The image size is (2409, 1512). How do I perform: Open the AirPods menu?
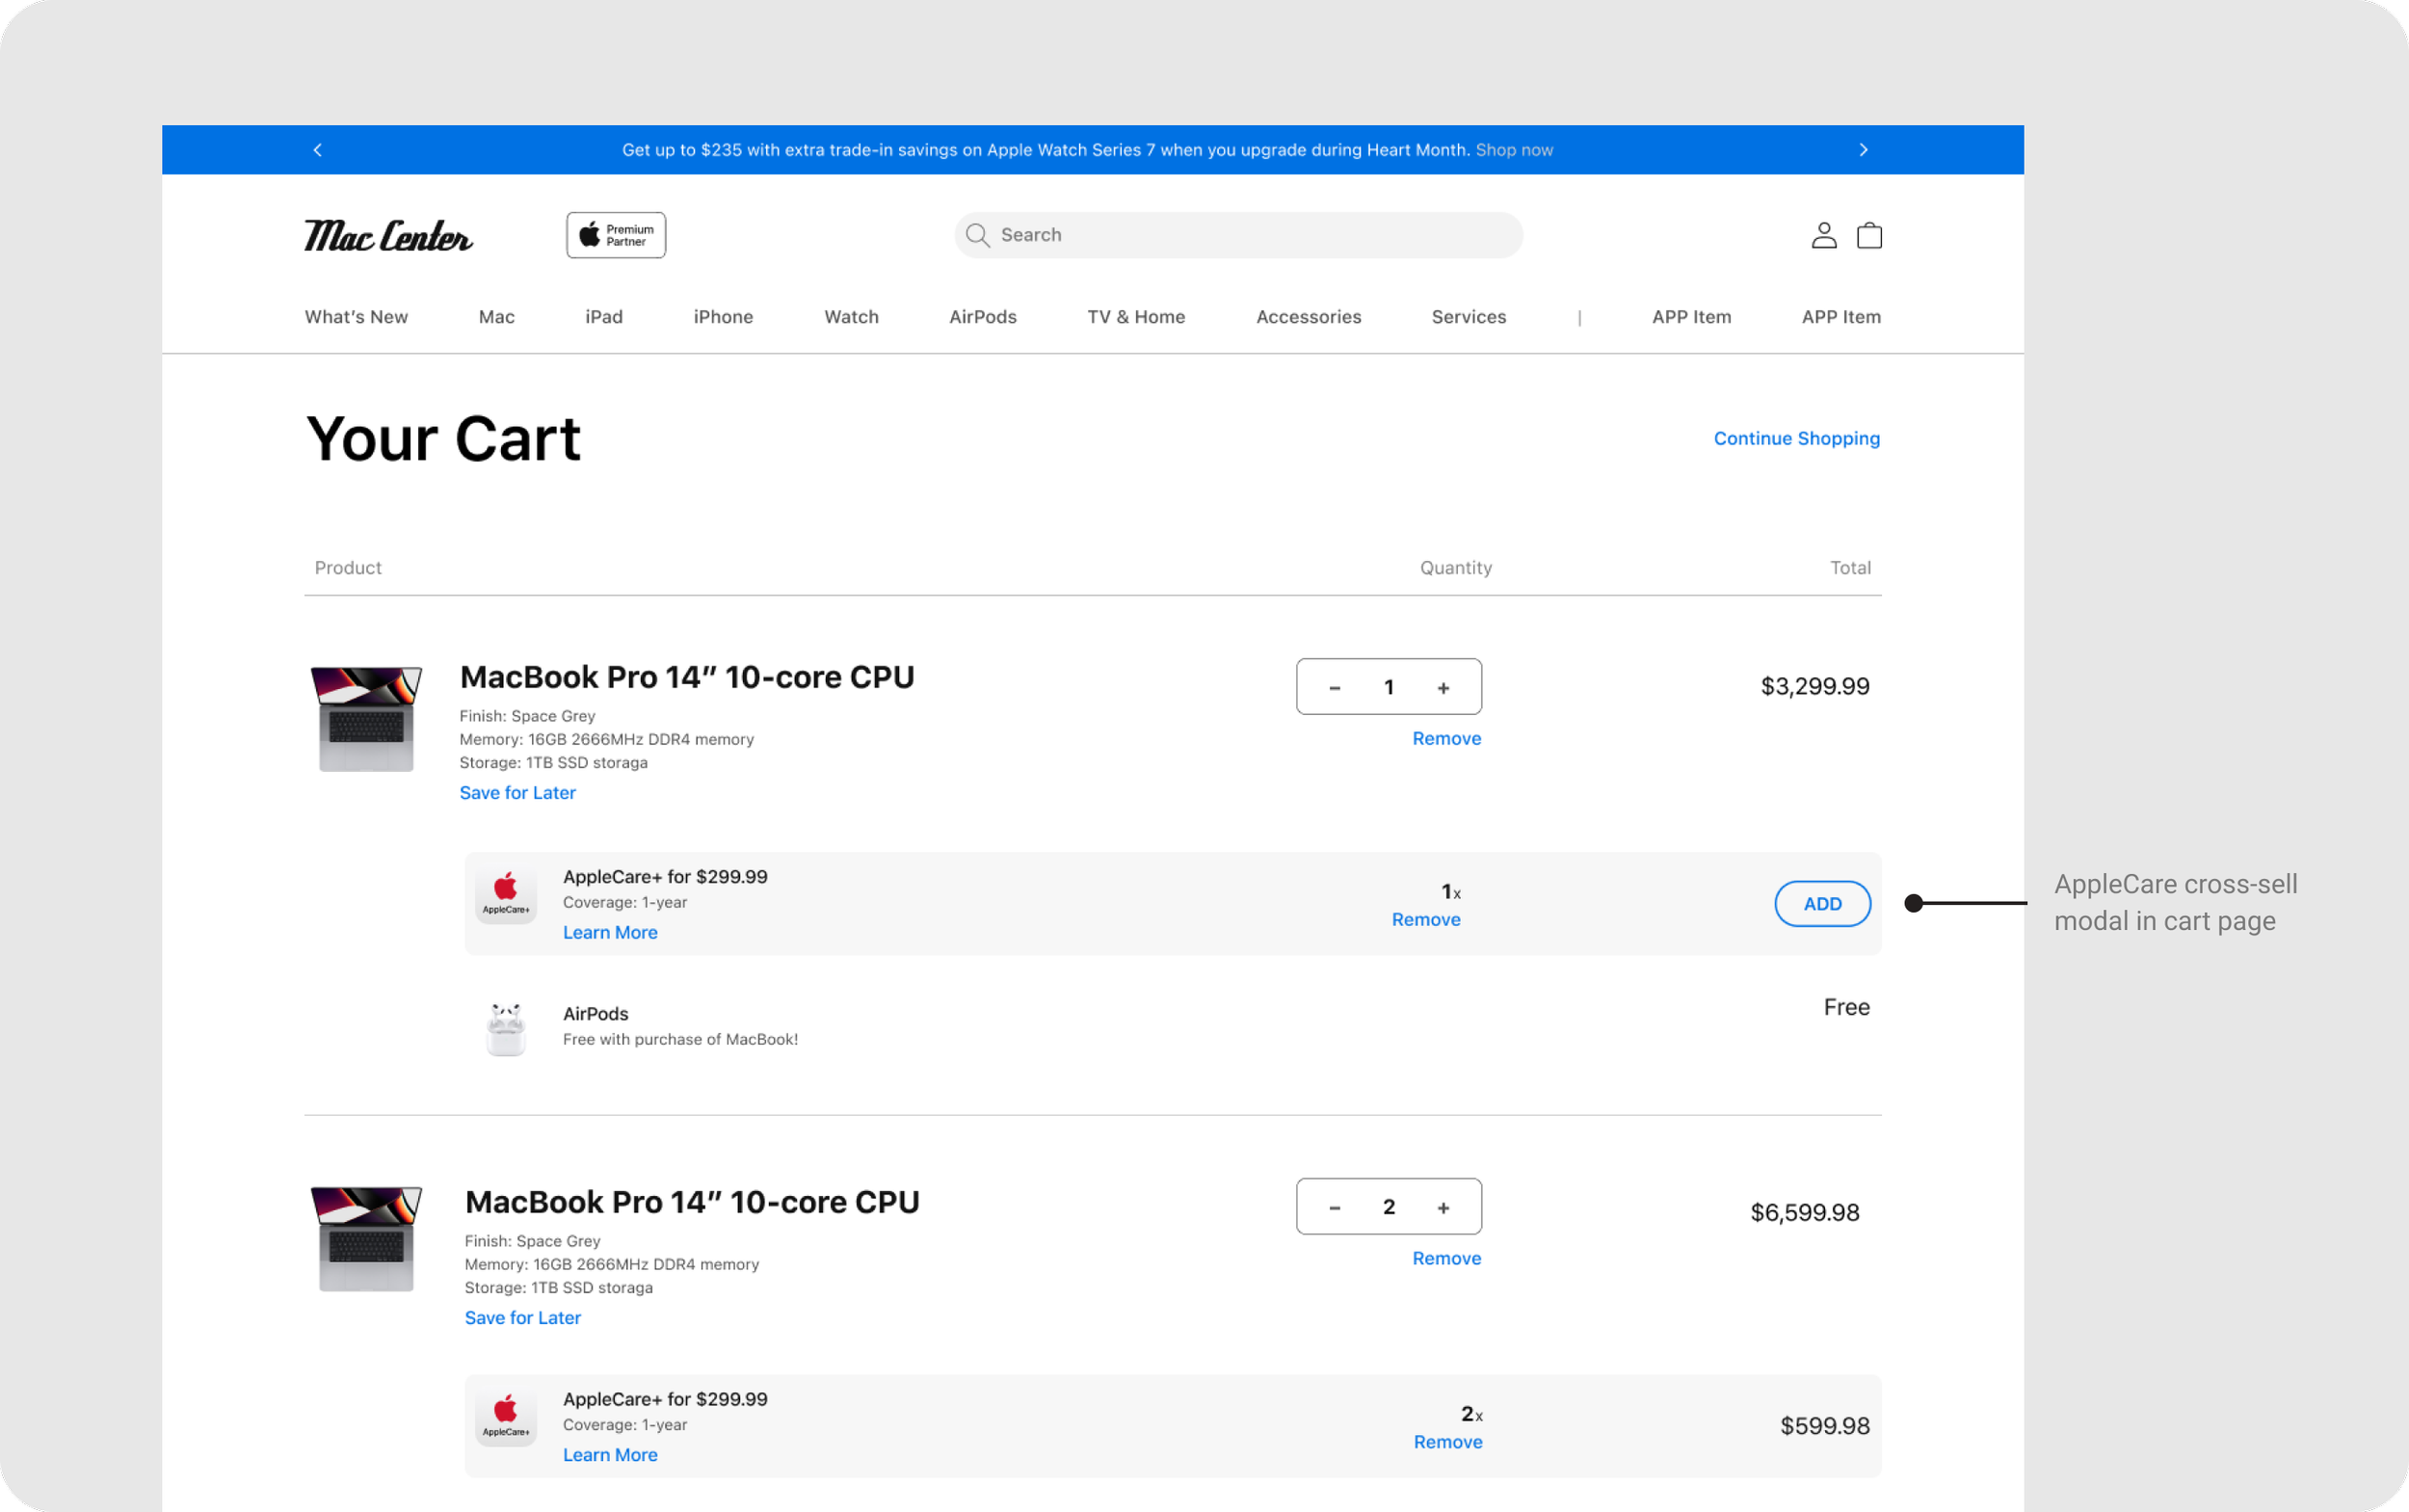point(983,317)
